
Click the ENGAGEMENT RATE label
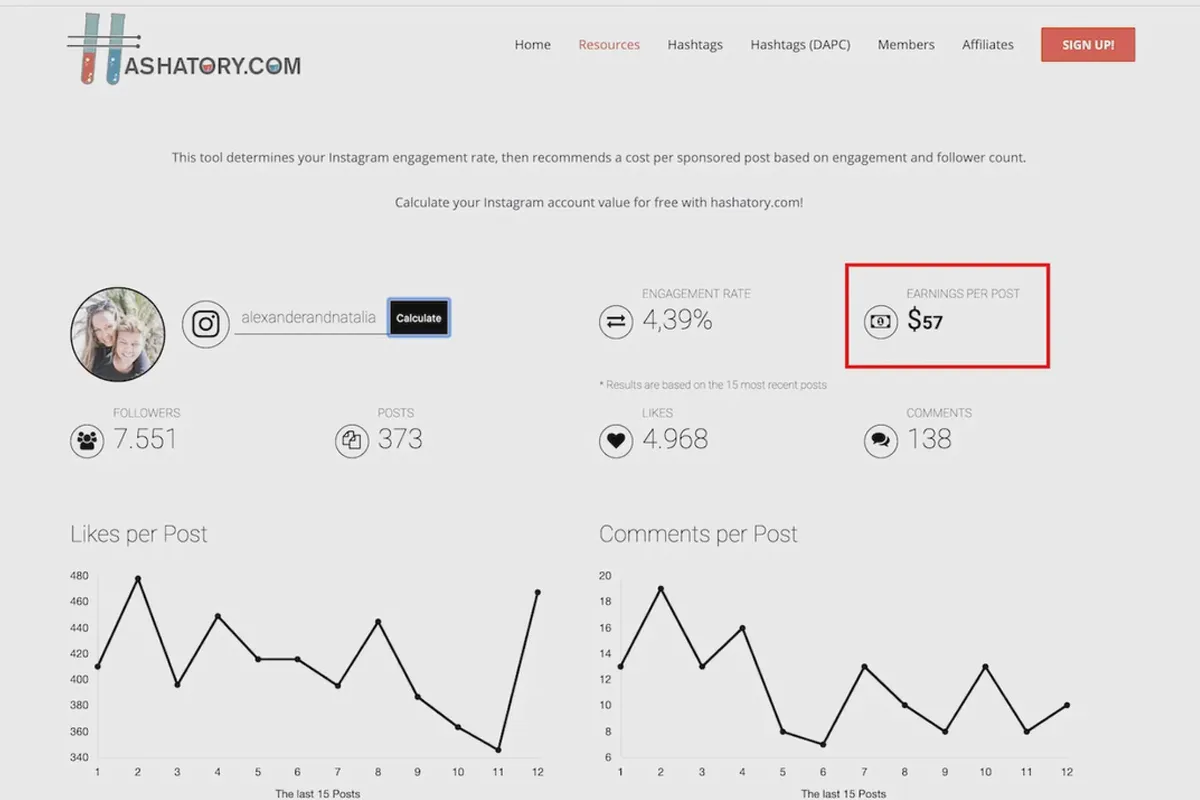(696, 294)
